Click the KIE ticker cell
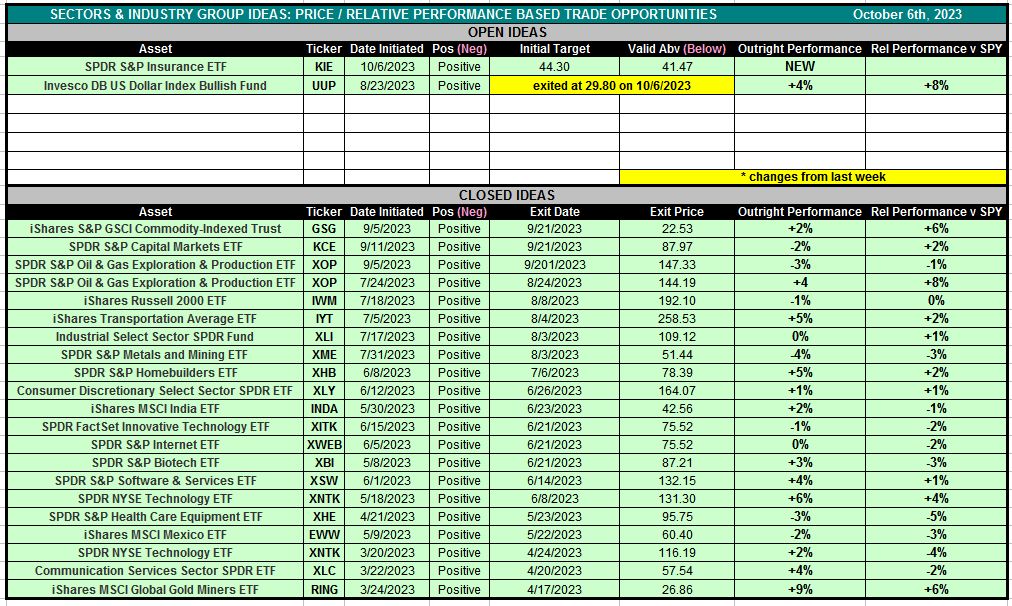Image resolution: width=1012 pixels, height=606 pixels. point(323,67)
